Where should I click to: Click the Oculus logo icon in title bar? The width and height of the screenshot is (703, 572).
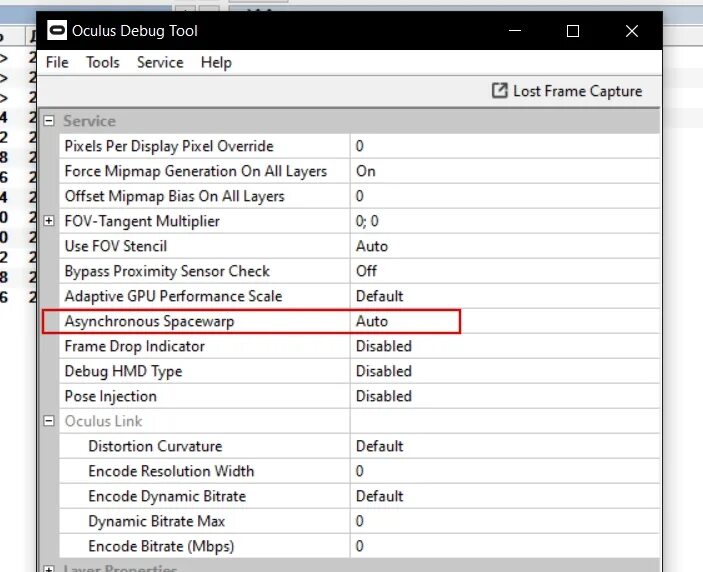tap(57, 30)
